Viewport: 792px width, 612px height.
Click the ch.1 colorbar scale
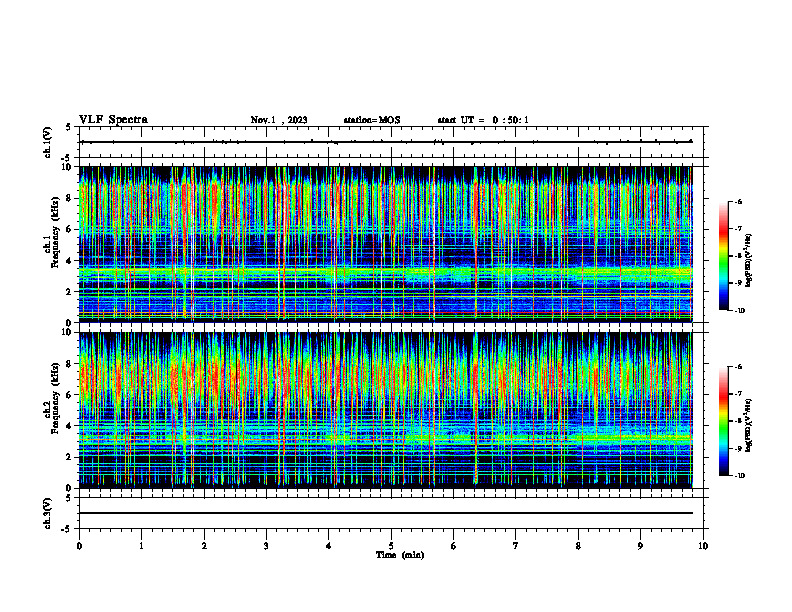click(x=724, y=256)
